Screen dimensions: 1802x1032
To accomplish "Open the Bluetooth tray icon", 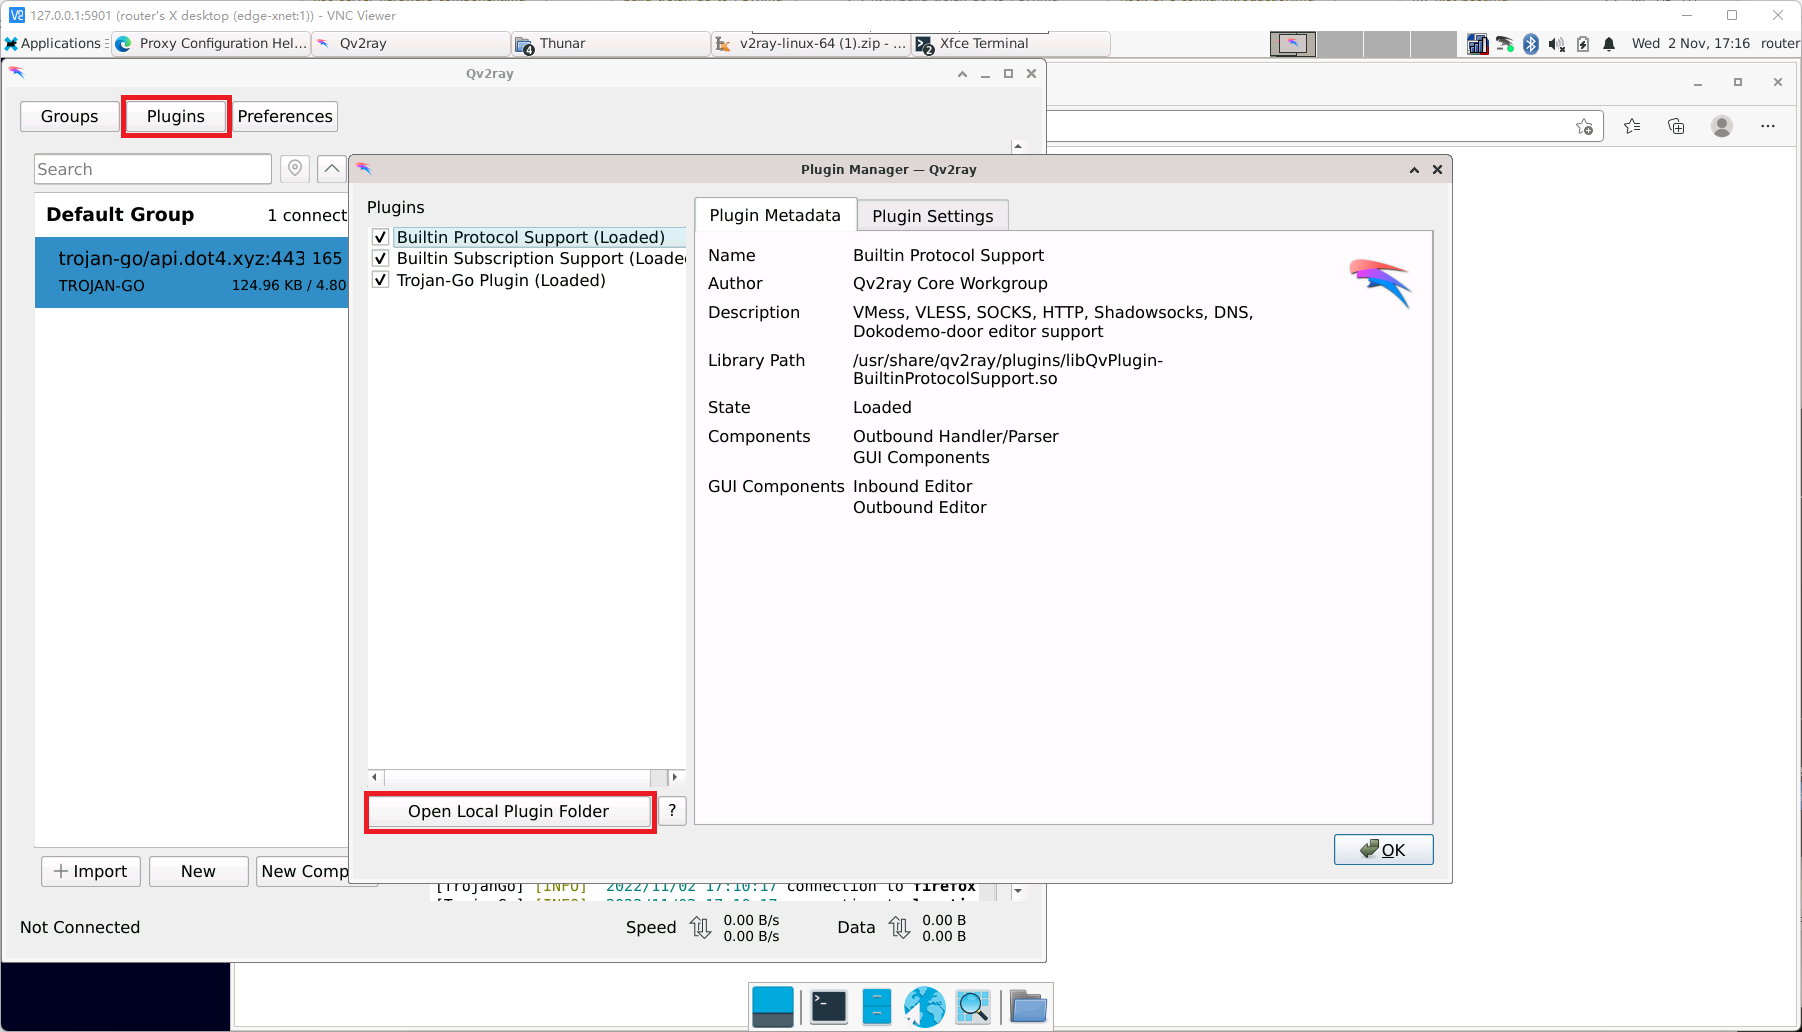I will point(1531,44).
